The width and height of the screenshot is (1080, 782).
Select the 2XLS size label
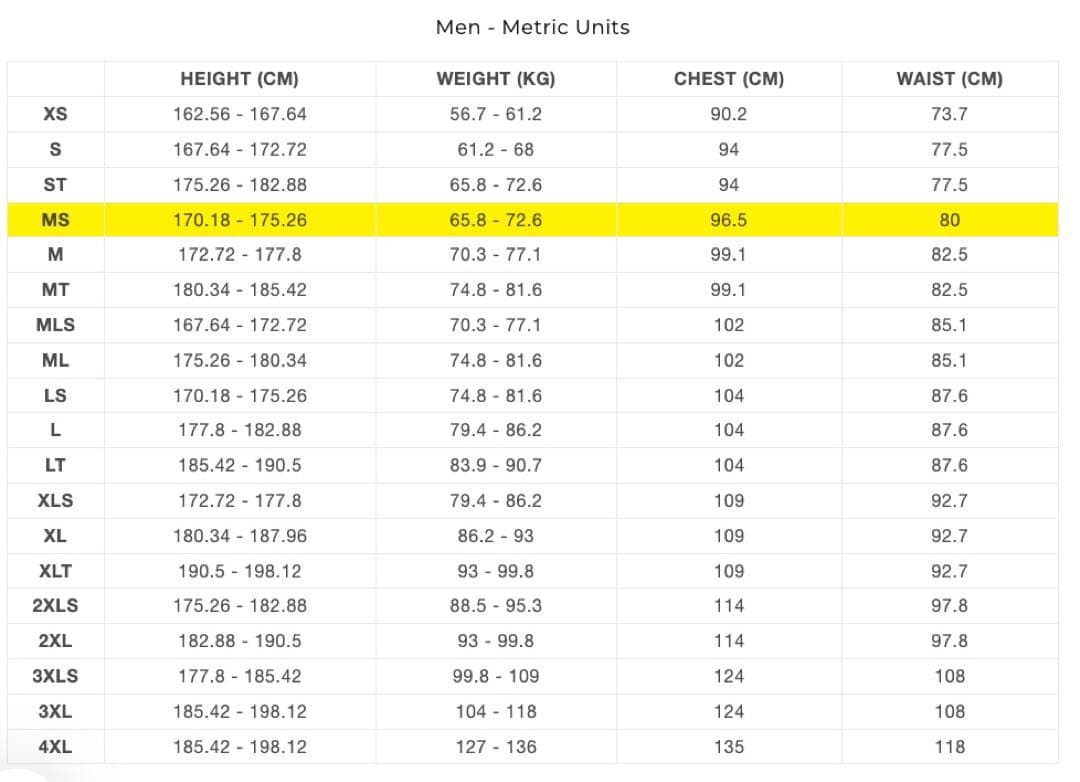point(55,606)
